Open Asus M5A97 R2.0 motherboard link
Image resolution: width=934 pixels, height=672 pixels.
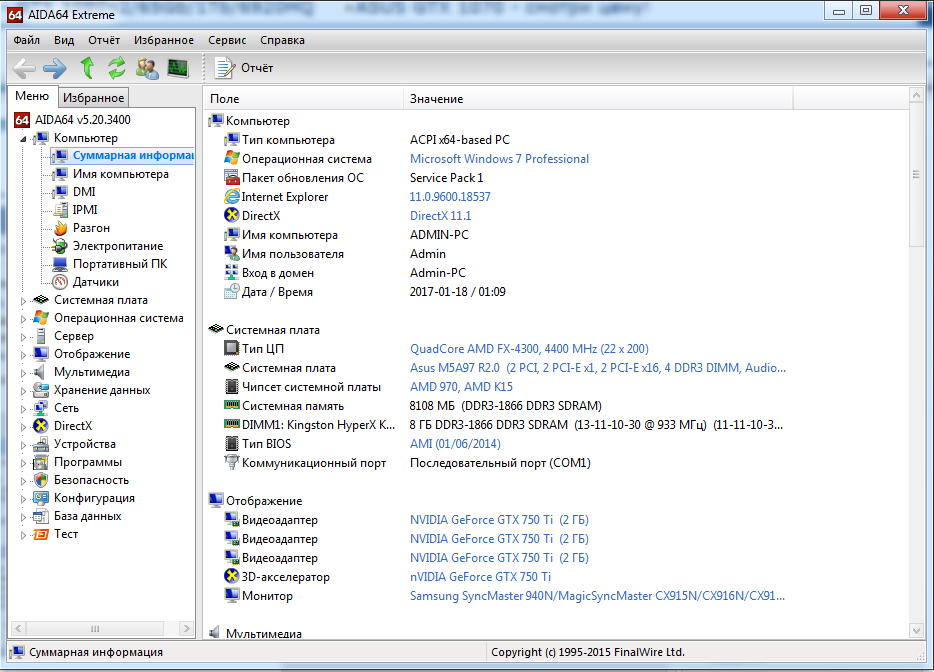tap(597, 368)
